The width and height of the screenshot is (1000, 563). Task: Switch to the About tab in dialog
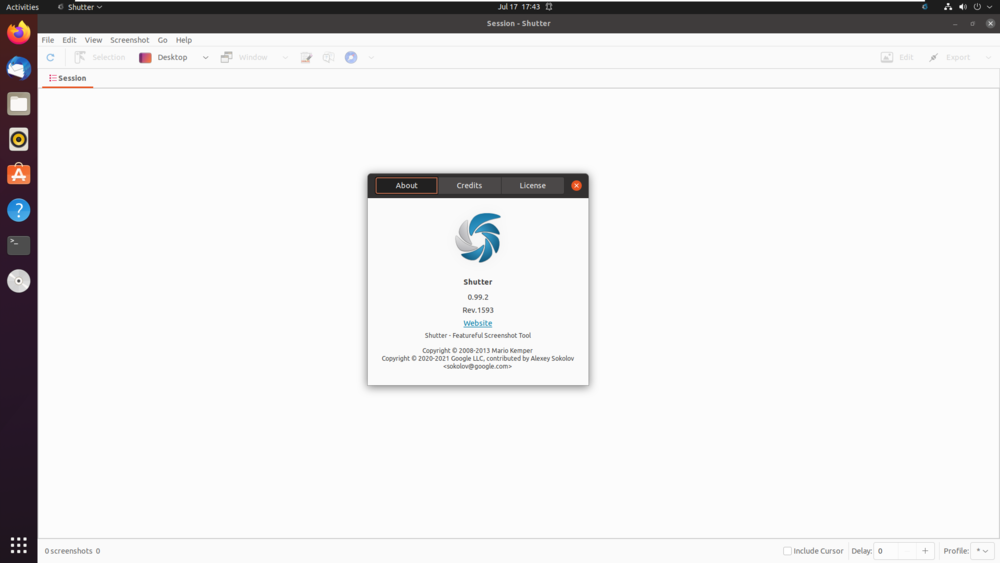(406, 186)
